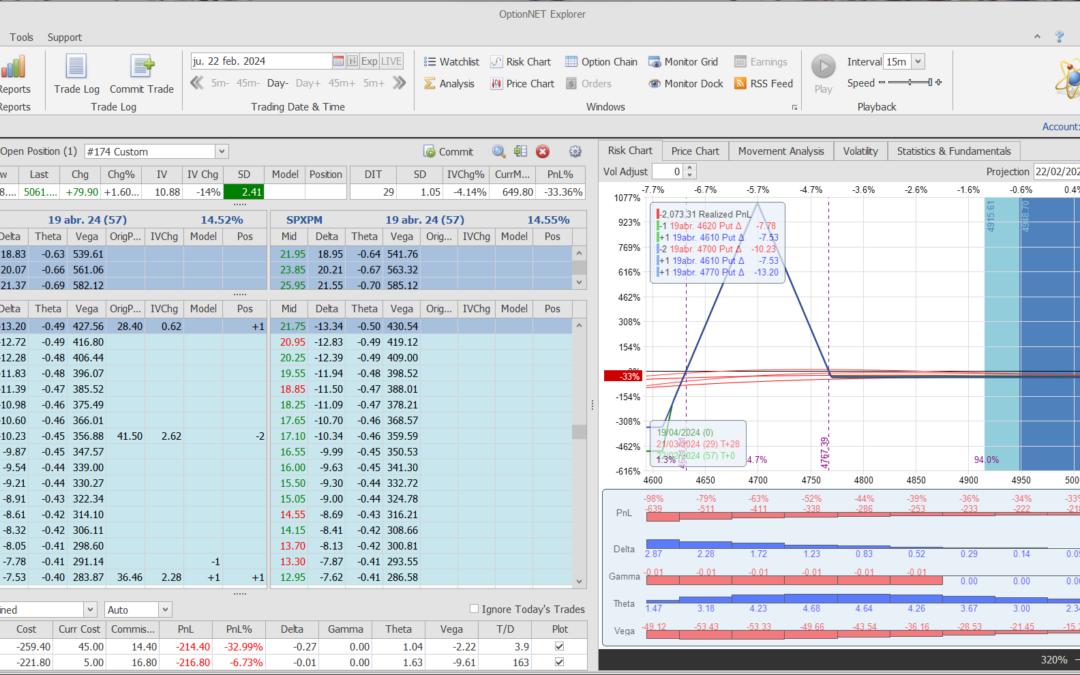Expand the #174 Custom position dropdown
Image resolution: width=1080 pixels, height=675 pixels.
(x=221, y=152)
